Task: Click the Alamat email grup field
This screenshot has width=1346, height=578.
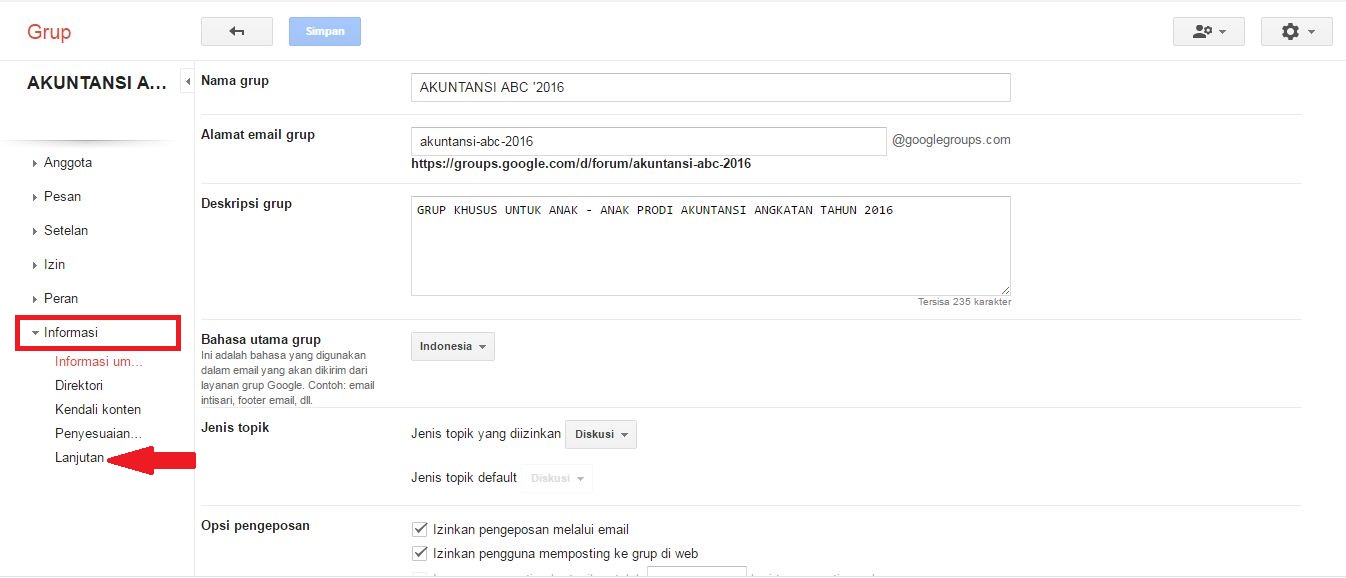Action: point(648,141)
